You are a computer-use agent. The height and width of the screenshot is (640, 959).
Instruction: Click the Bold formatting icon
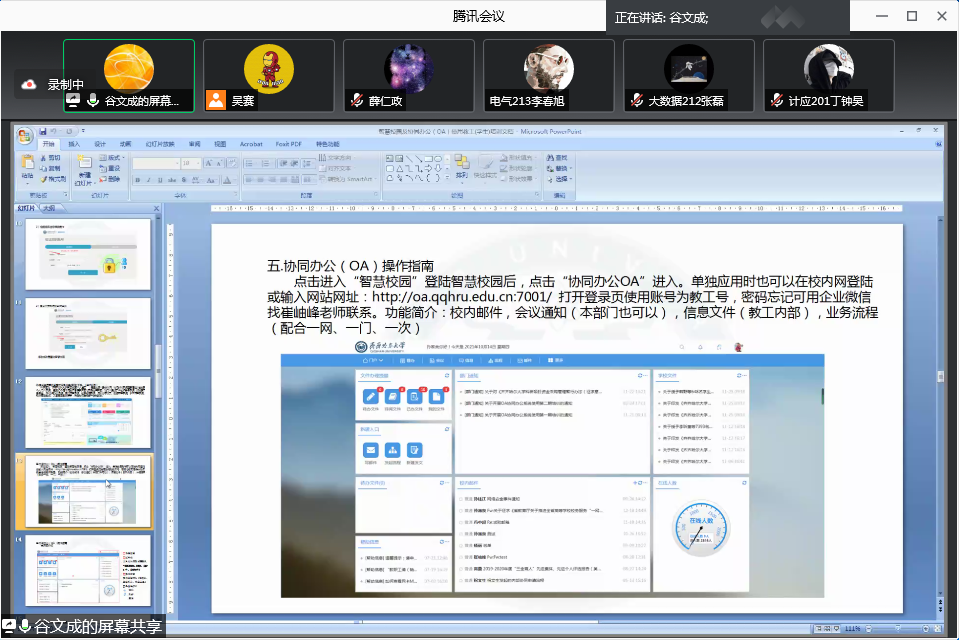(138, 178)
